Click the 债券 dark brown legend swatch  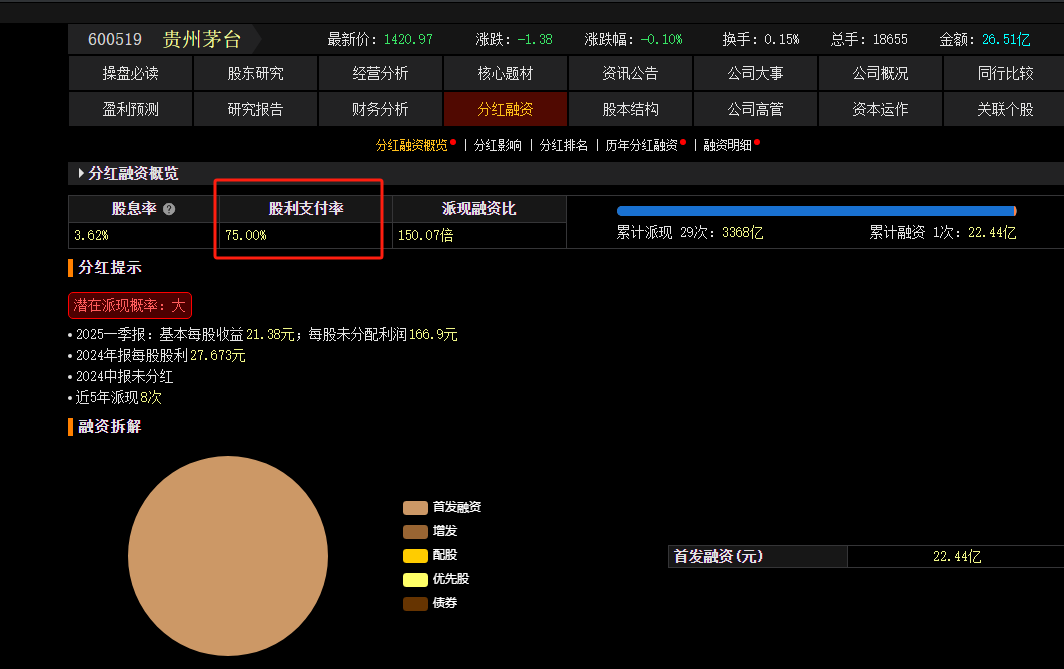coord(415,603)
